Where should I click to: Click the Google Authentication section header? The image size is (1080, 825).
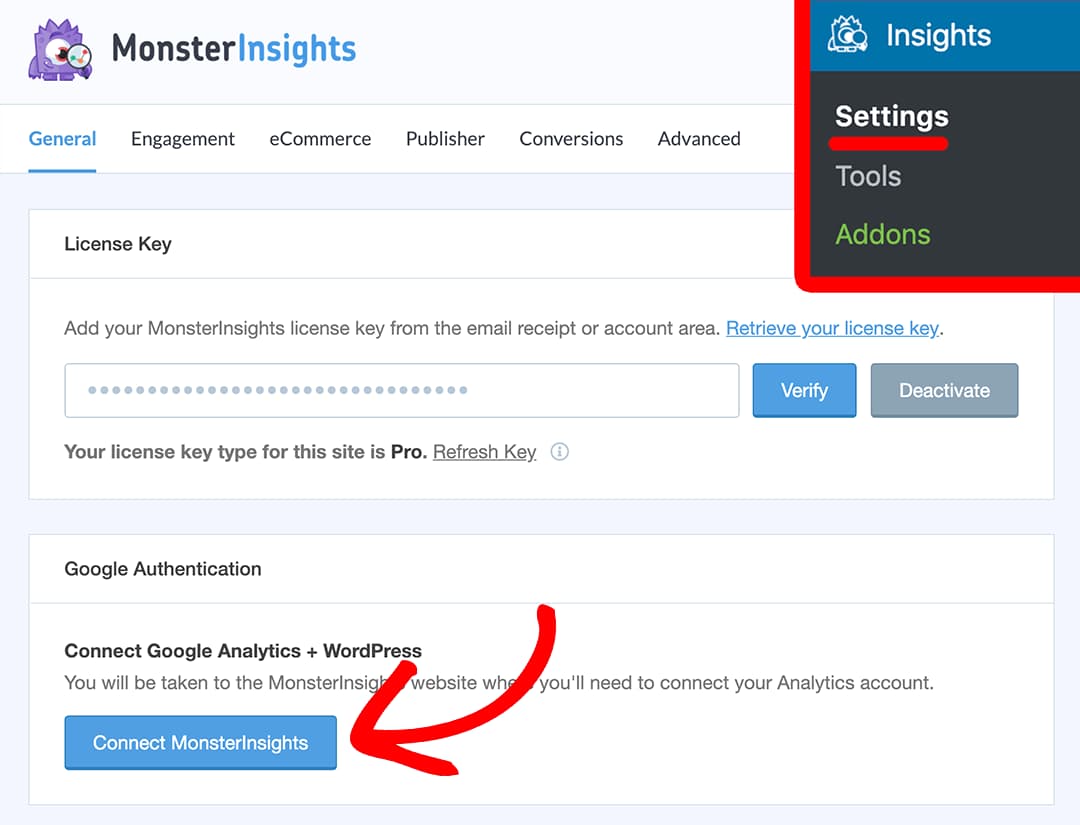162,568
